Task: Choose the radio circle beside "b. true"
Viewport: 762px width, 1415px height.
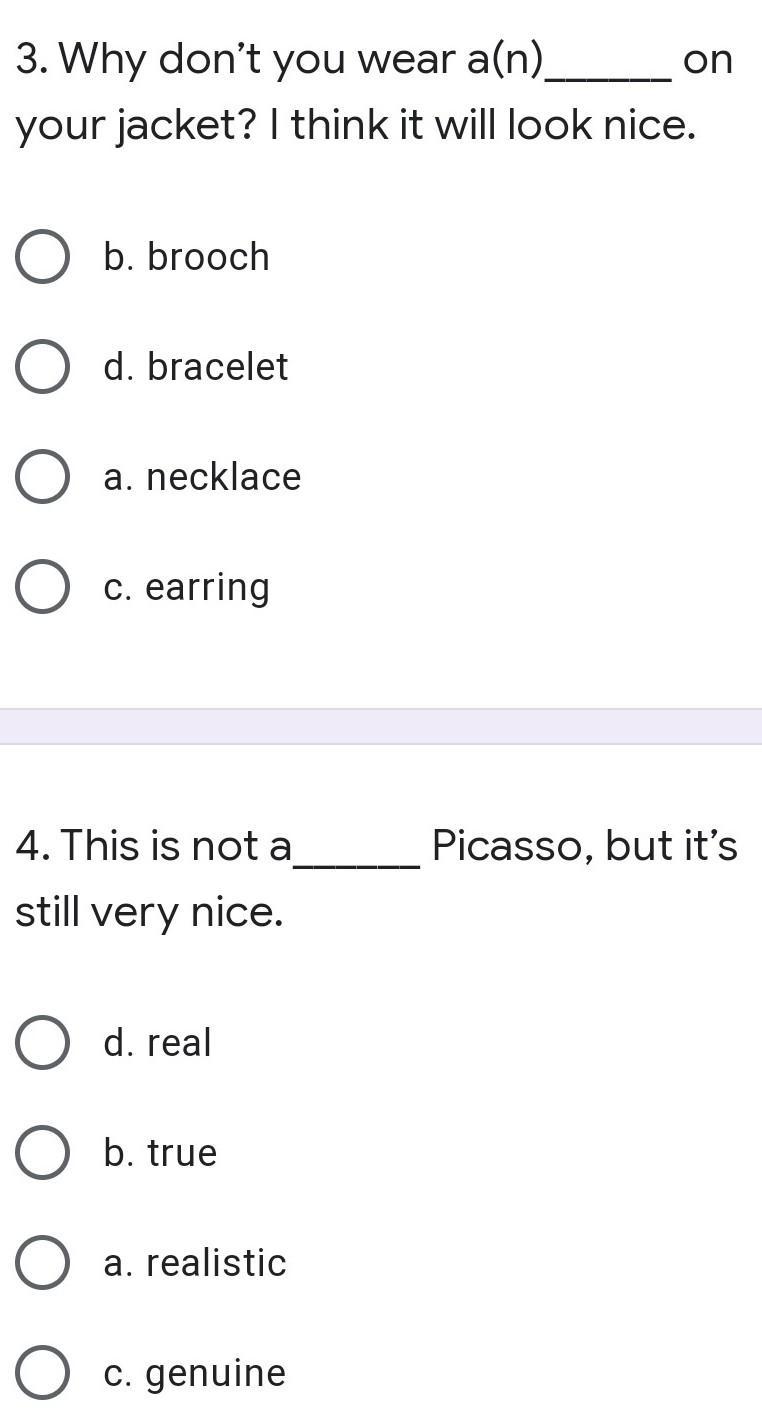Action: (x=43, y=1153)
